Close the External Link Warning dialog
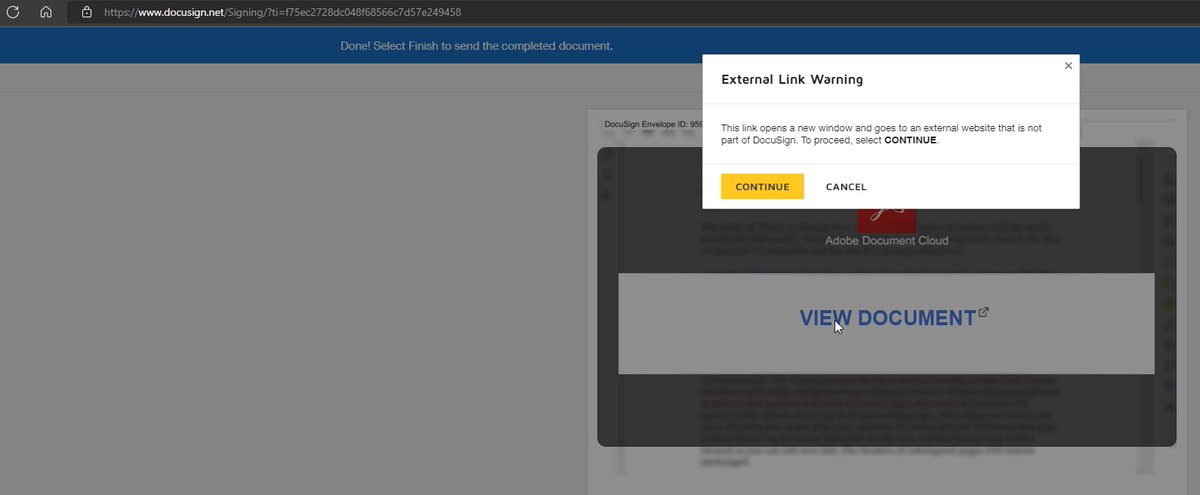Viewport: 1200px width, 495px height. click(1068, 66)
